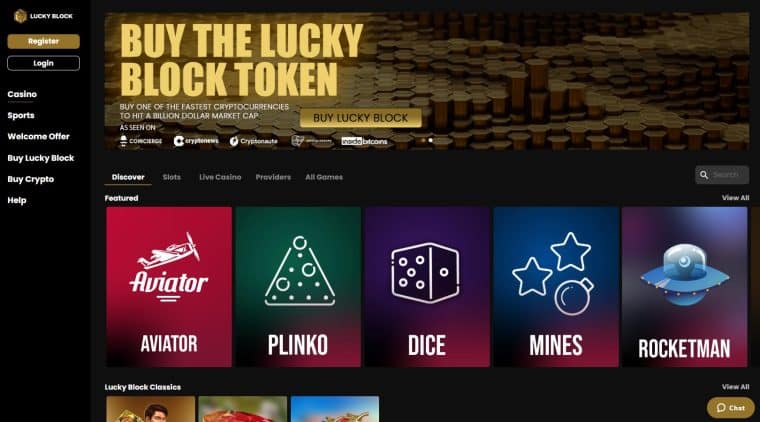Click View All beside Featured
The image size is (760, 422).
tap(735, 198)
